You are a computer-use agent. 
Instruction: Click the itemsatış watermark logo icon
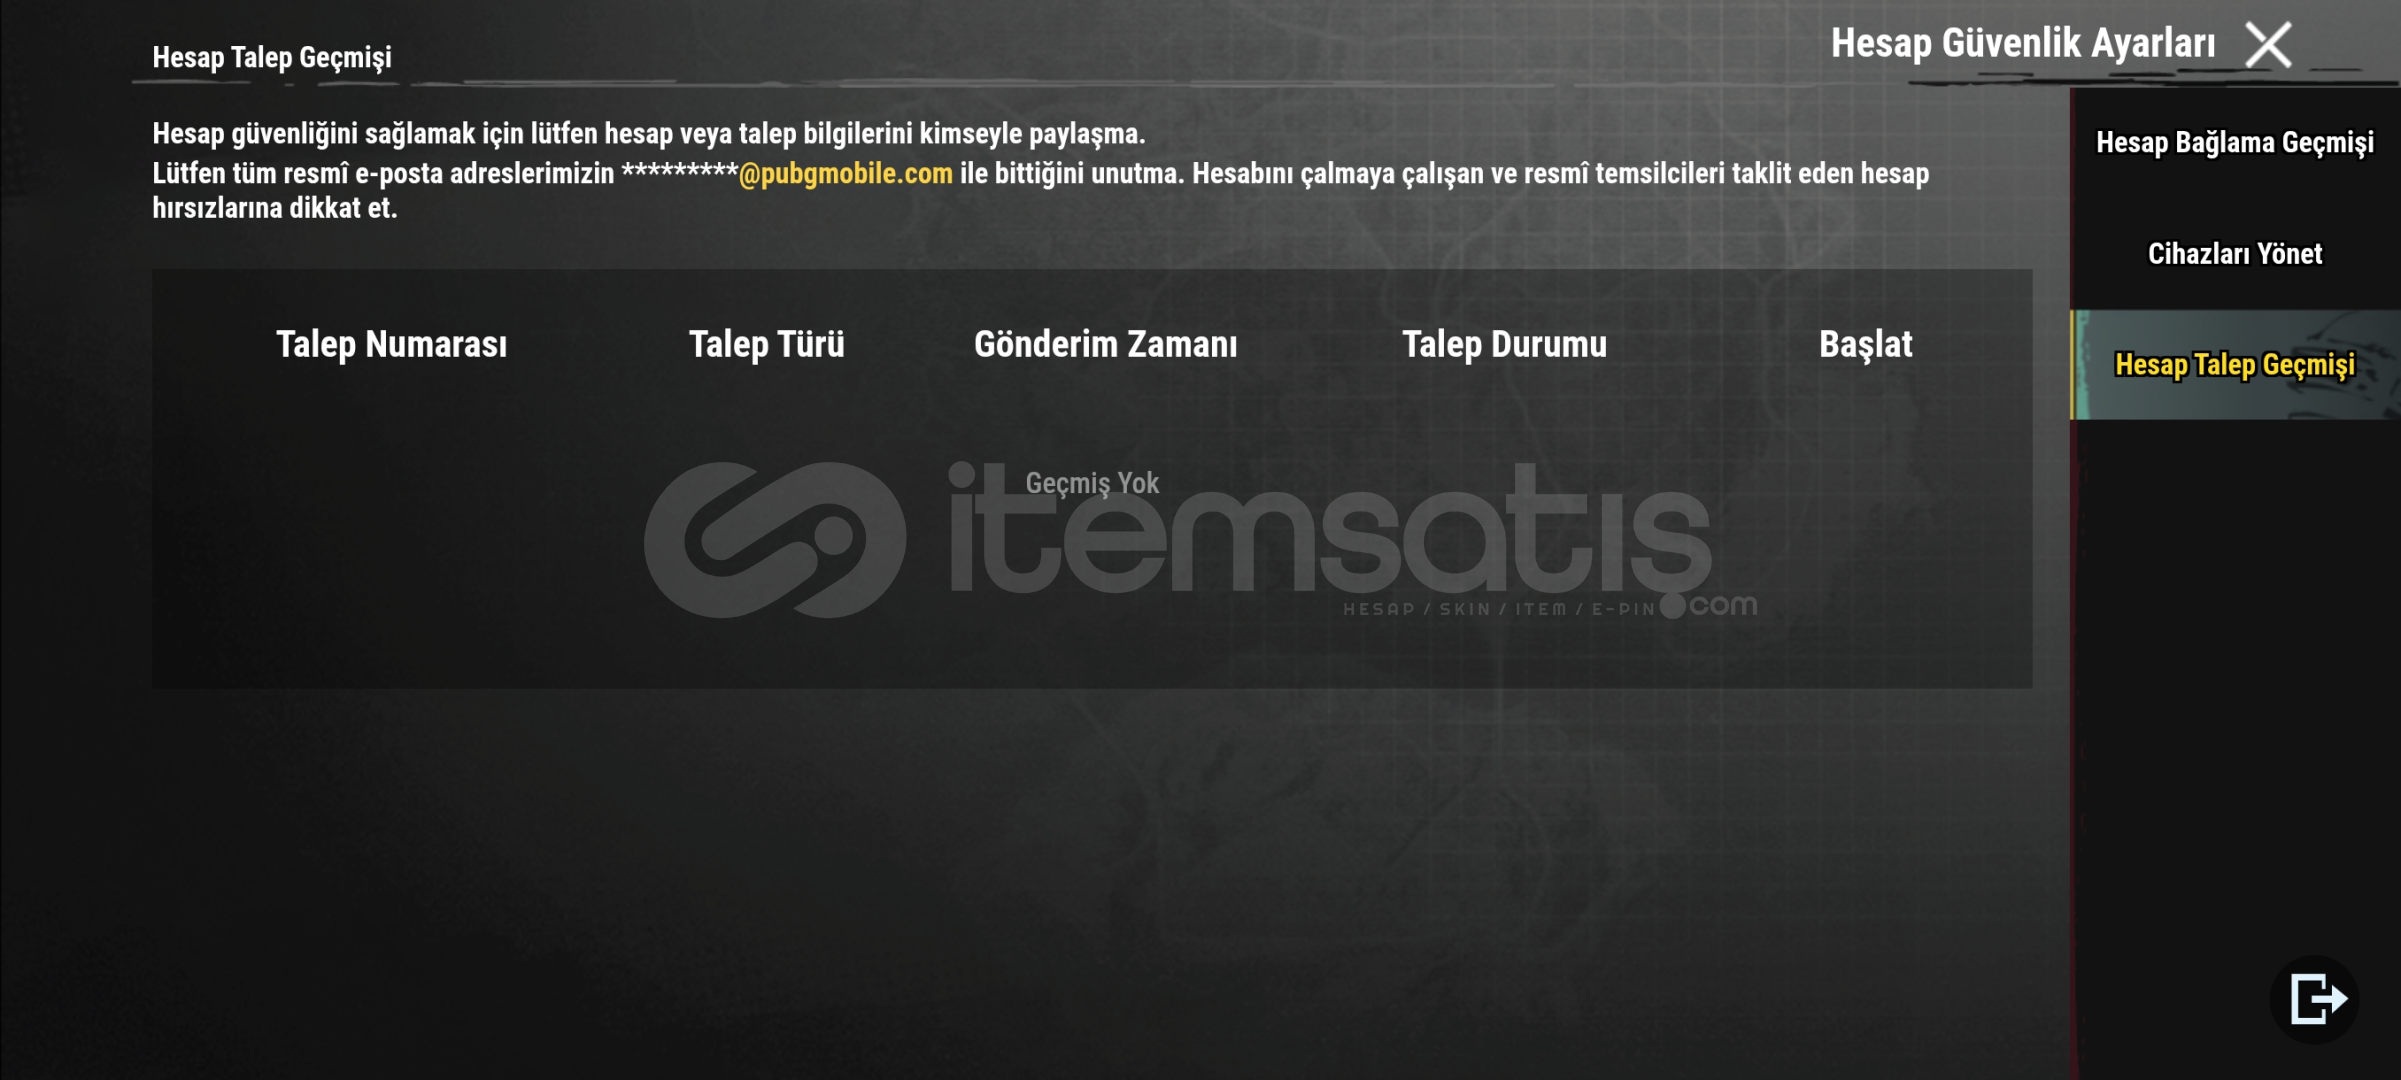(775, 540)
